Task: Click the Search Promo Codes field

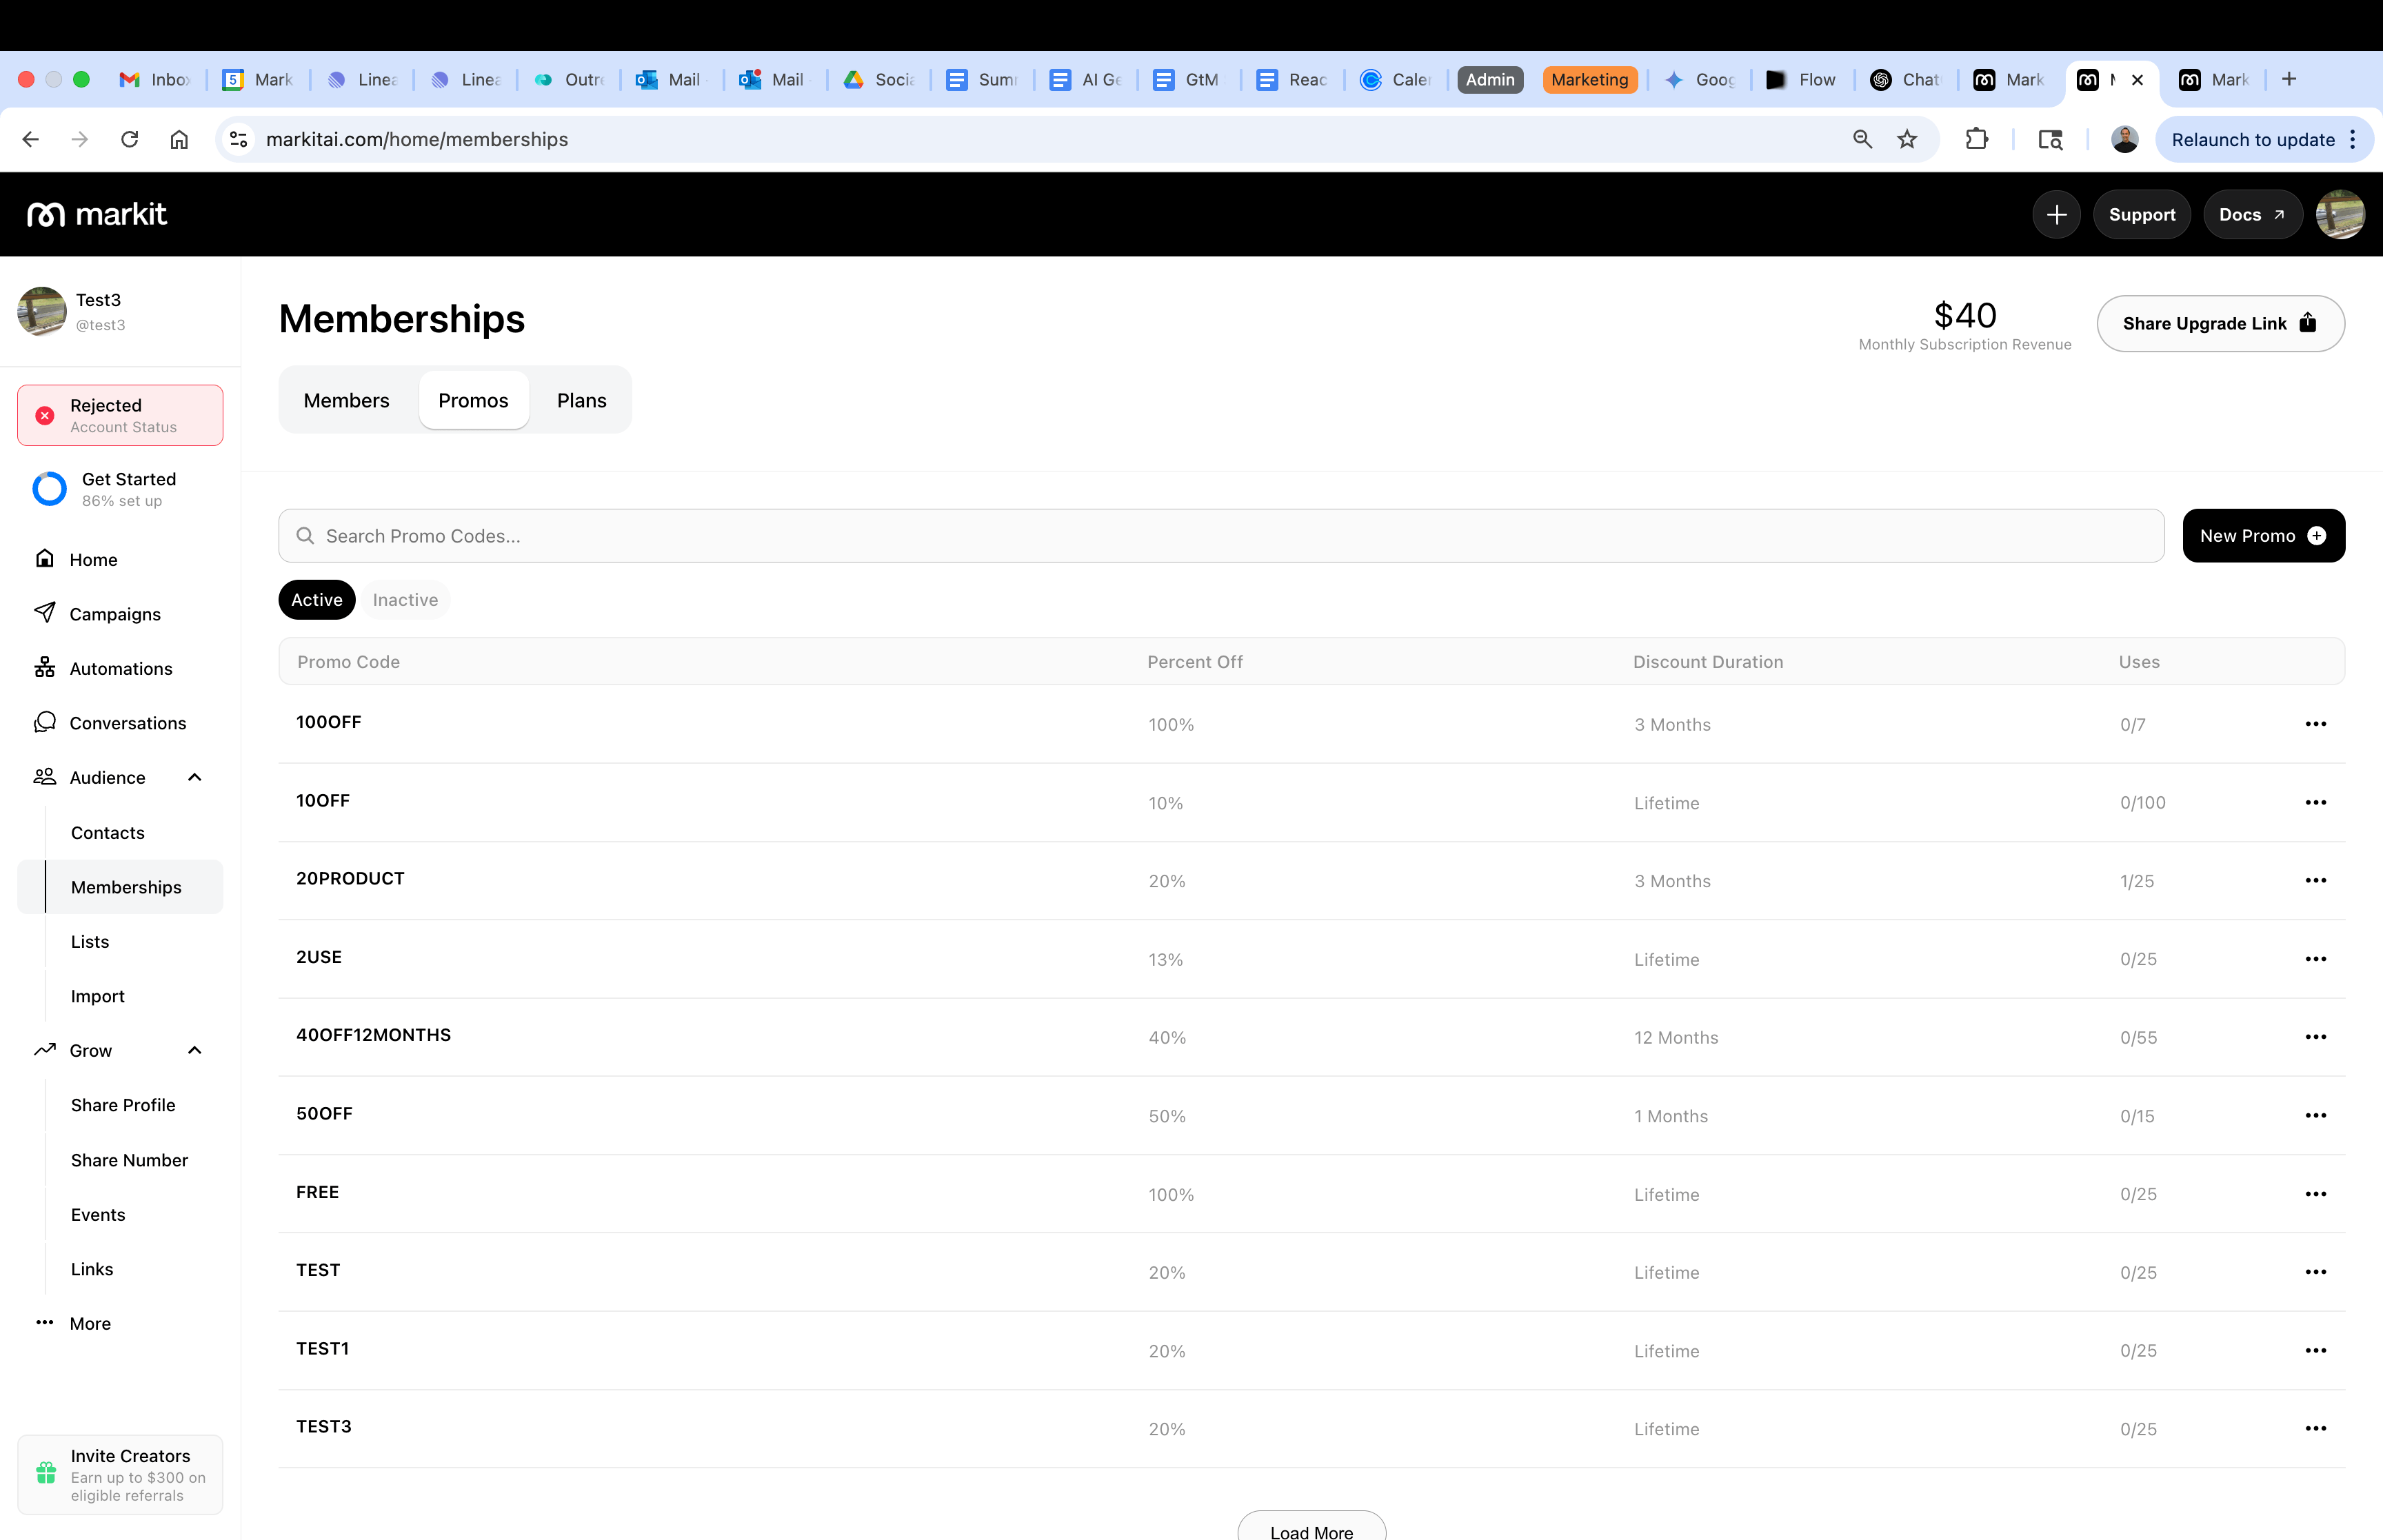Action: pyautogui.click(x=1221, y=536)
